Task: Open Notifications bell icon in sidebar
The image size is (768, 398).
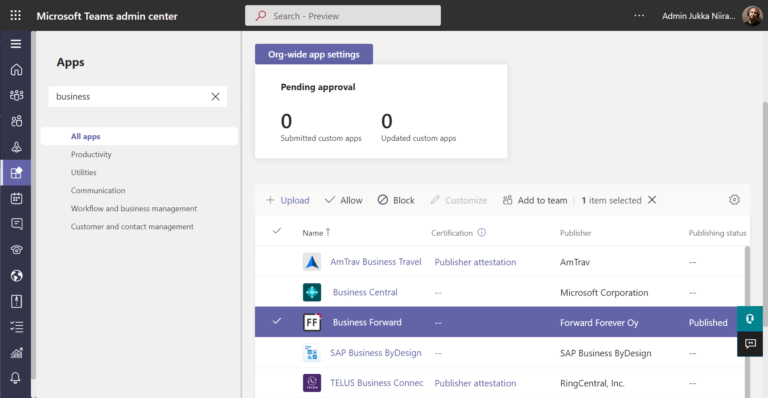Action: point(16,378)
